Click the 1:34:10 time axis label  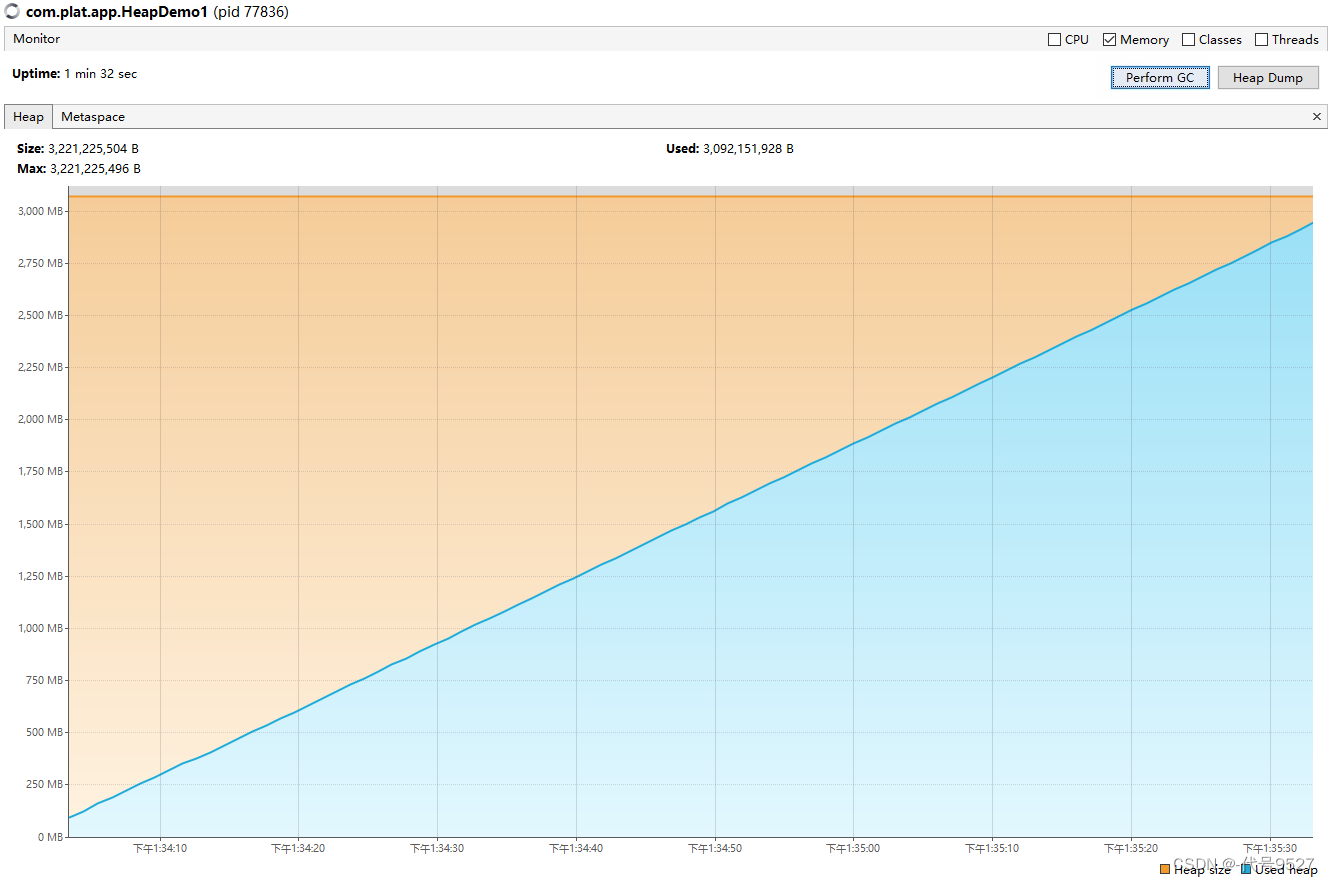click(x=160, y=848)
